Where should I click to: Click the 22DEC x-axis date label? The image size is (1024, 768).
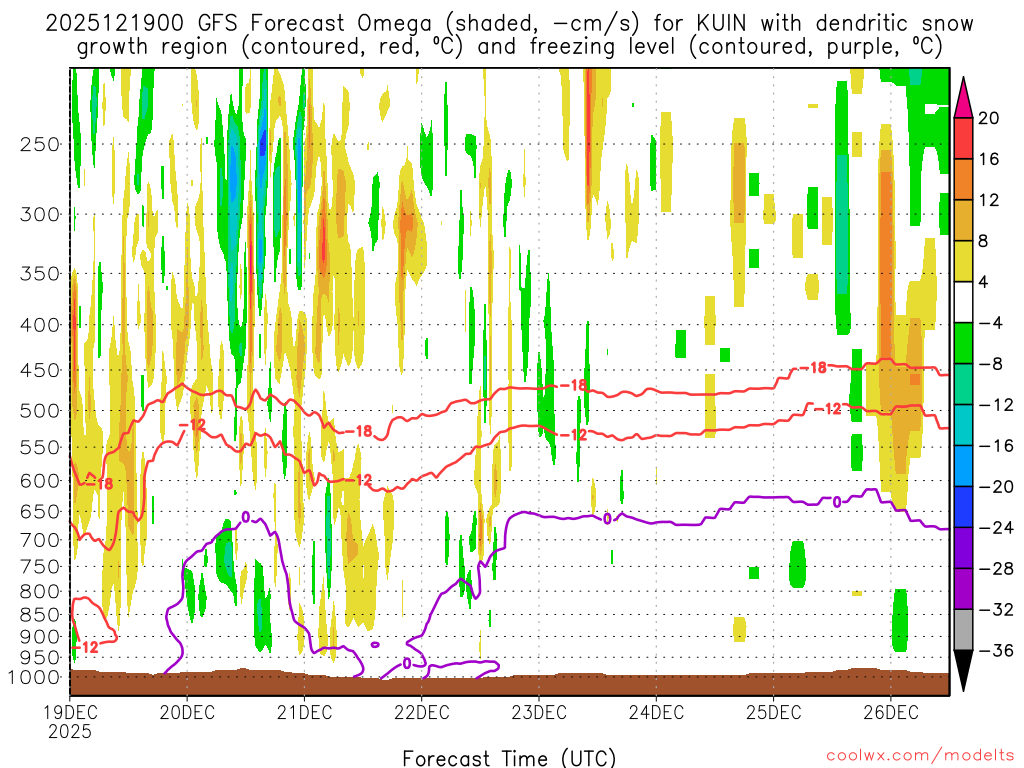point(421,712)
